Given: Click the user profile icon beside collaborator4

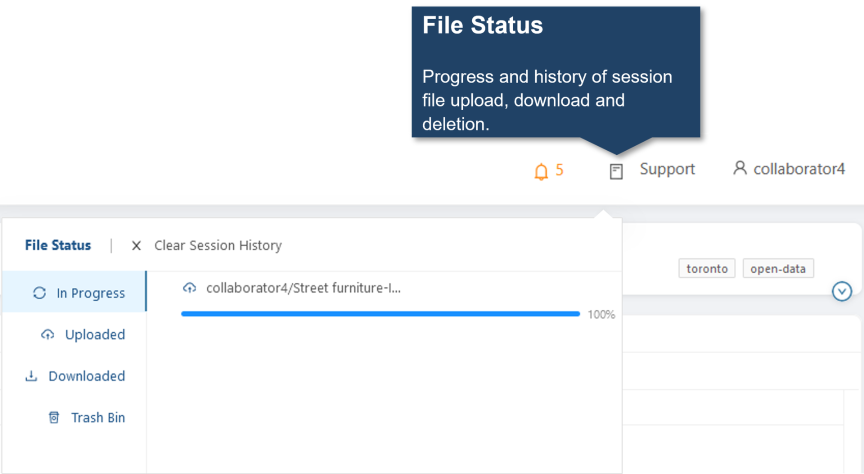Looking at the screenshot, I should coord(739,168).
